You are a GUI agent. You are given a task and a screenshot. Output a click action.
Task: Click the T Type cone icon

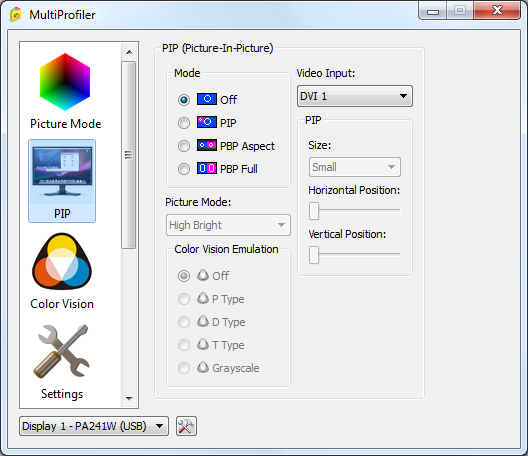pos(203,344)
